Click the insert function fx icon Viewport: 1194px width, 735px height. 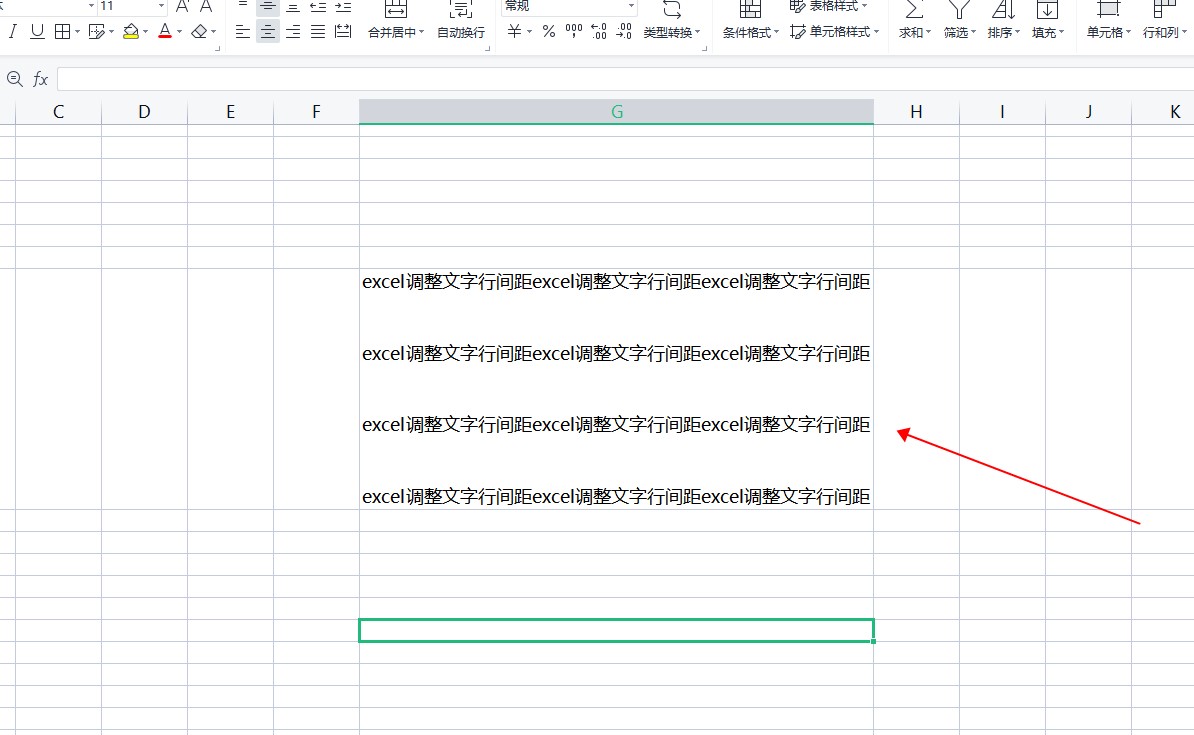(41, 79)
